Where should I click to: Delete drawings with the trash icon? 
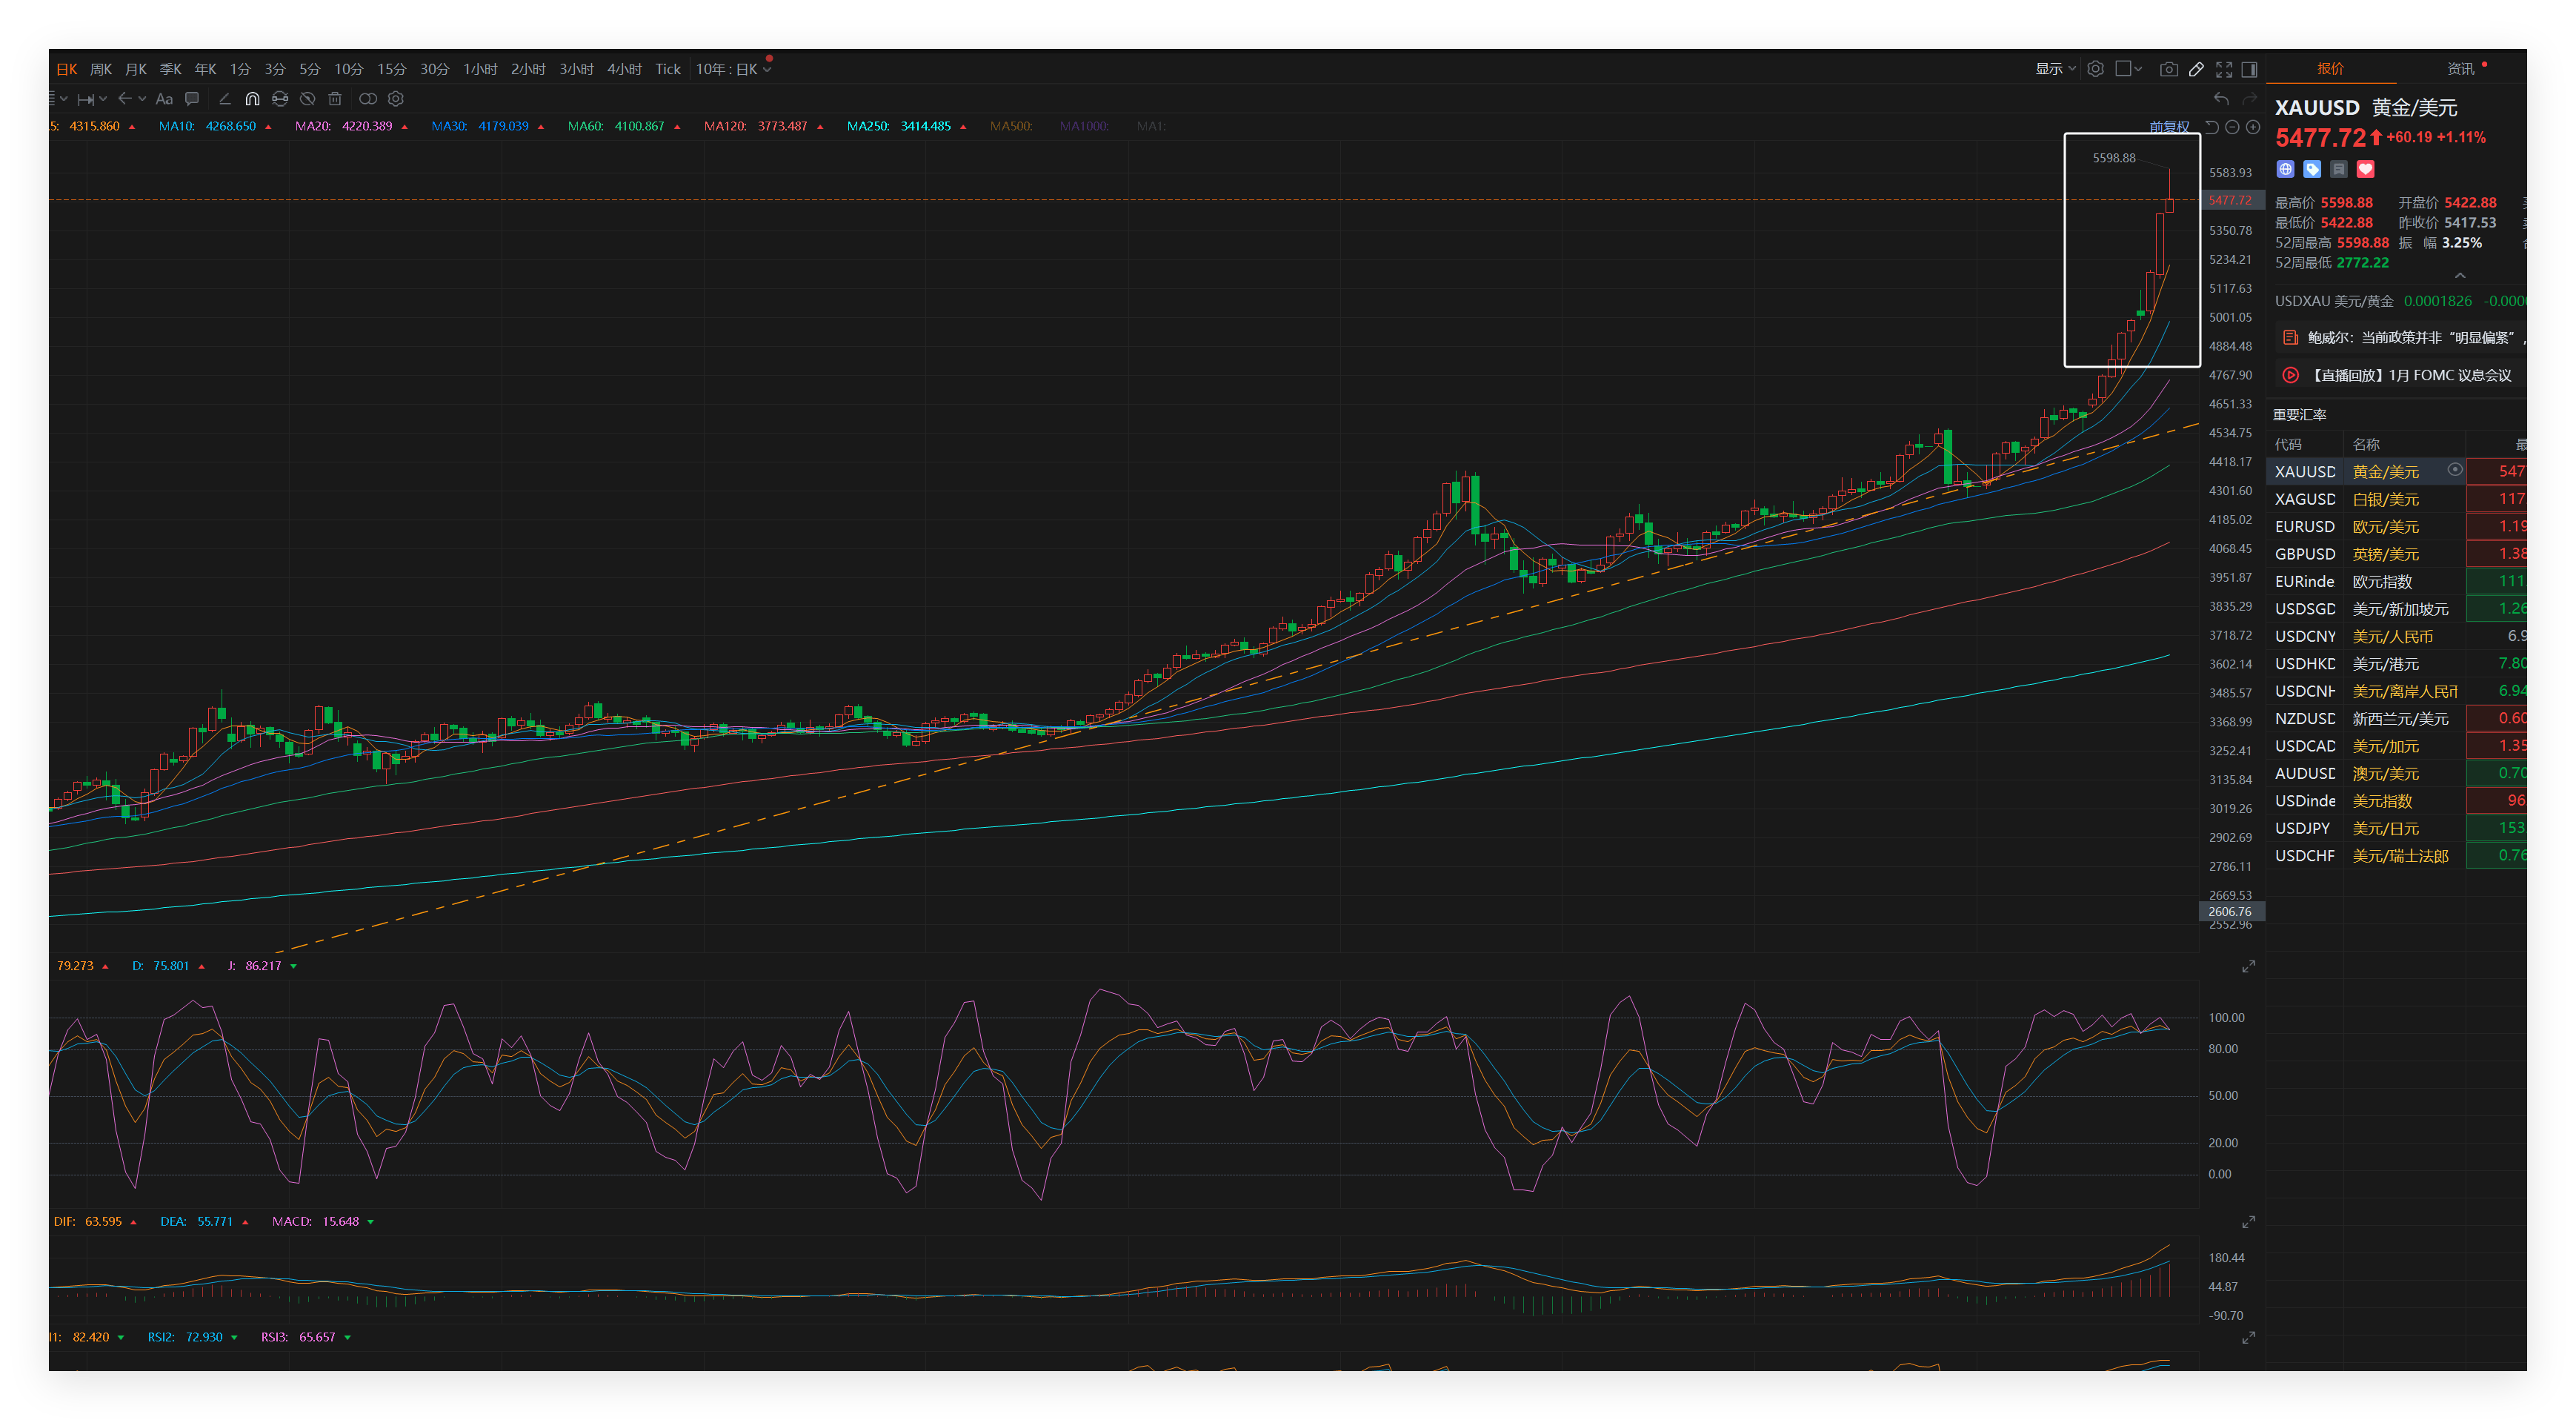[x=335, y=99]
